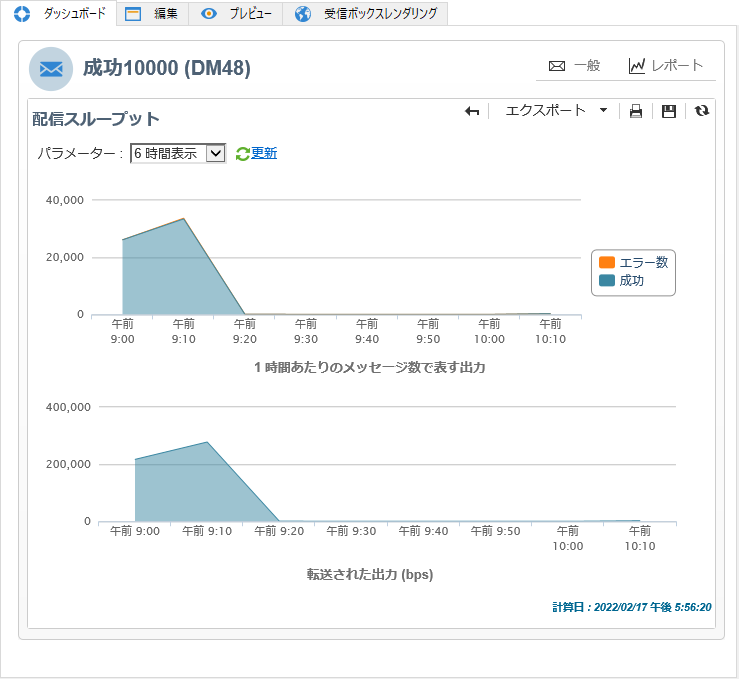Click the エクスポート button
The height and width of the screenshot is (679, 739).
(x=545, y=110)
